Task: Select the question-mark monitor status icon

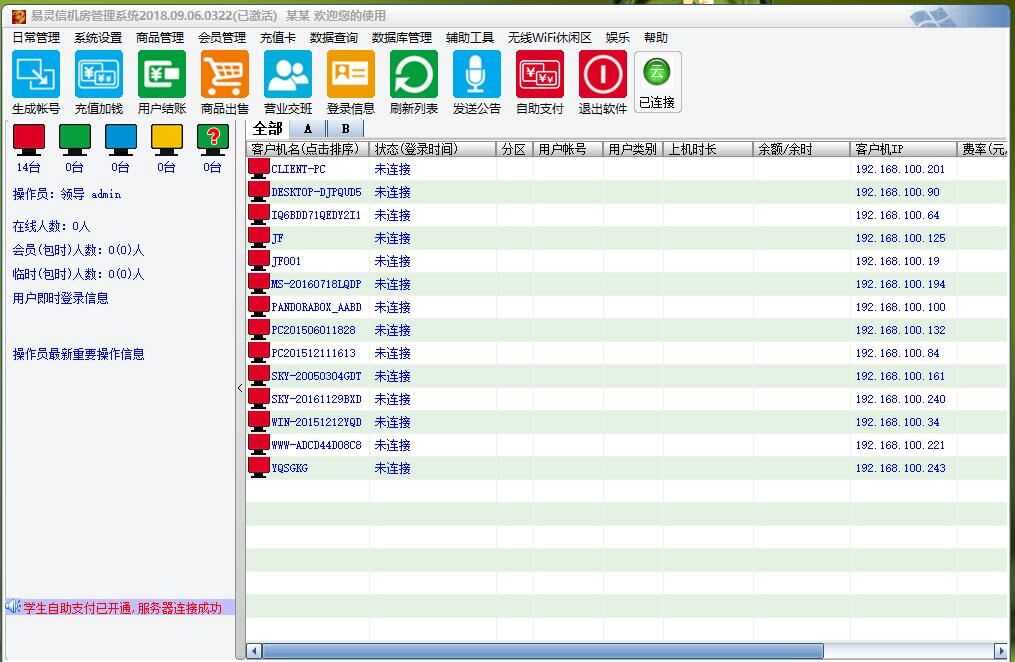Action: tap(213, 140)
